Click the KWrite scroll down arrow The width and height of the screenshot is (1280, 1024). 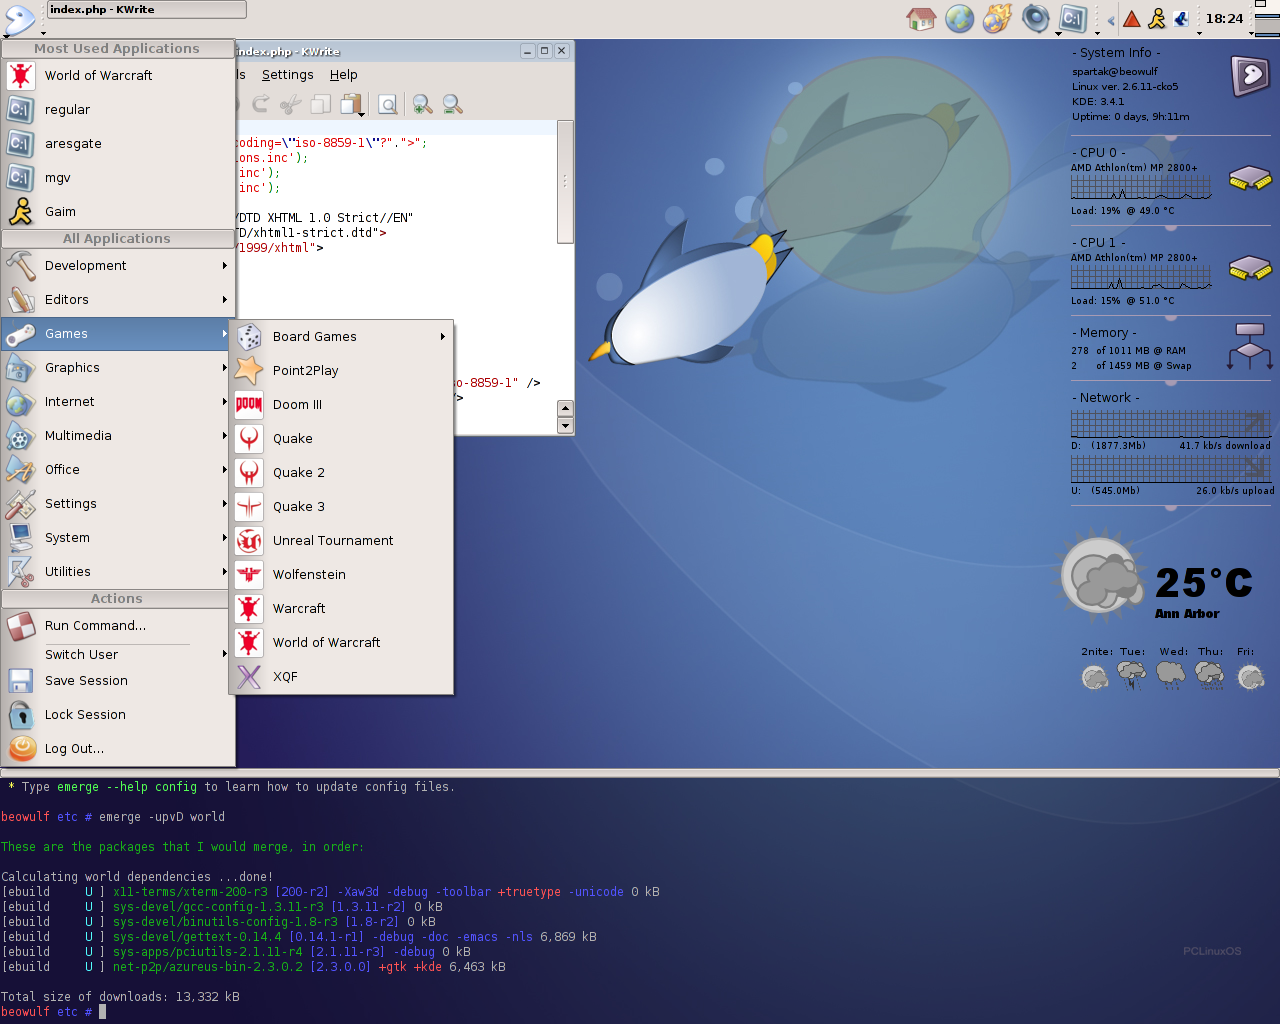[565, 426]
